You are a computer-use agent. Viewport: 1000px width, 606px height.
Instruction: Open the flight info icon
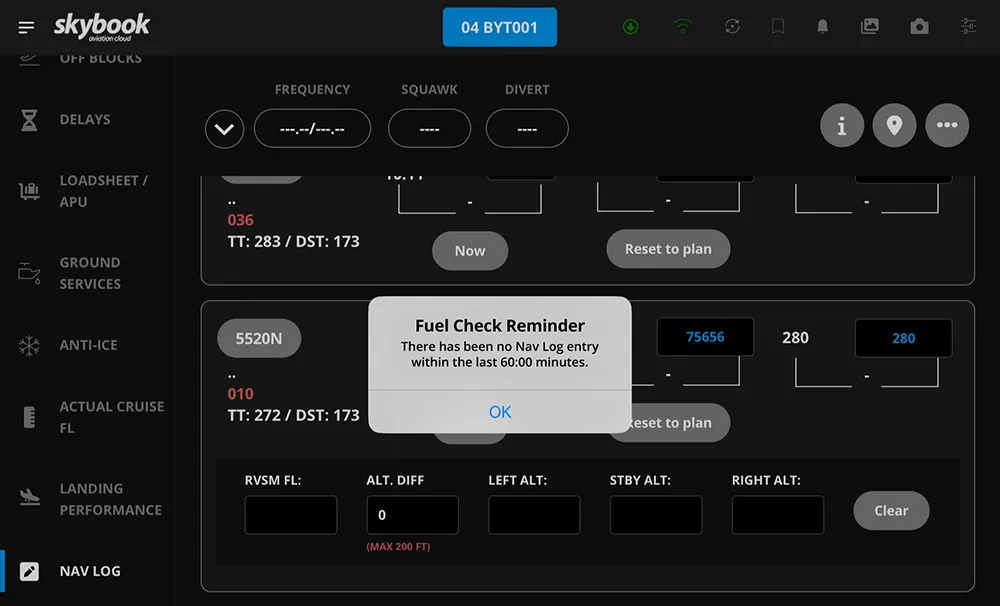click(x=842, y=125)
